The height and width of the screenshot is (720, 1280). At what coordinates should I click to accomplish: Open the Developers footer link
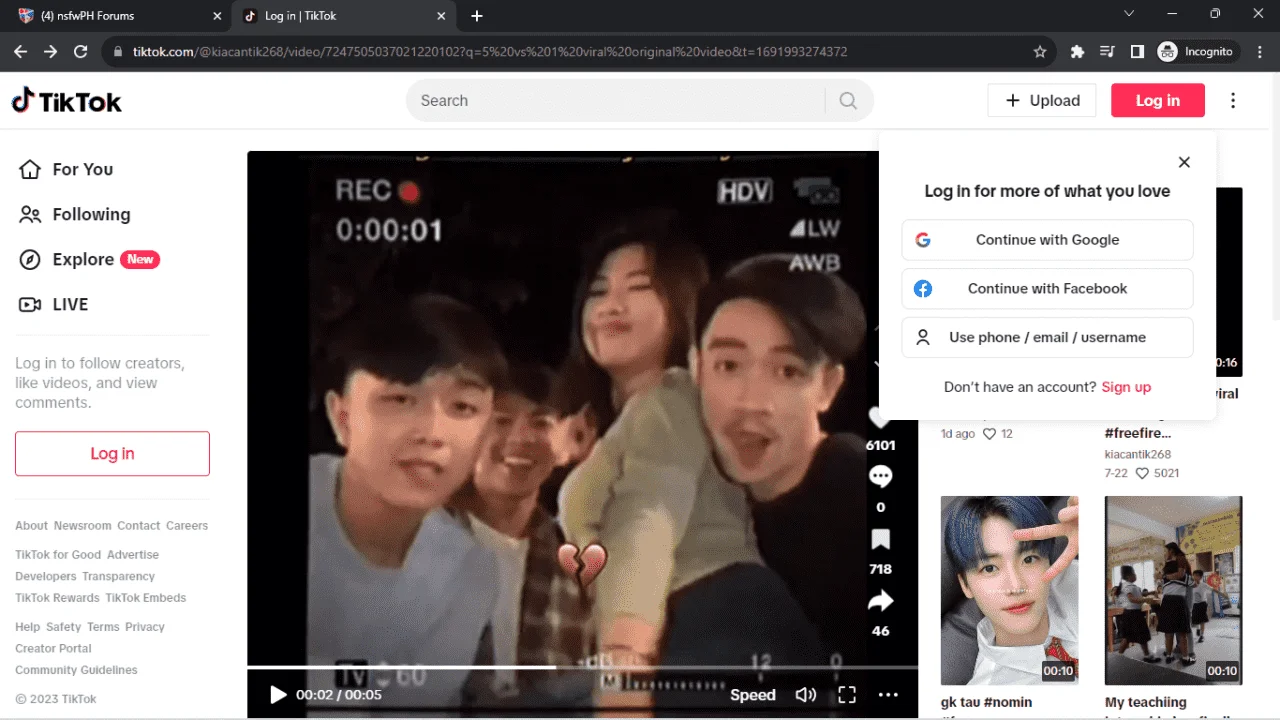coord(46,577)
